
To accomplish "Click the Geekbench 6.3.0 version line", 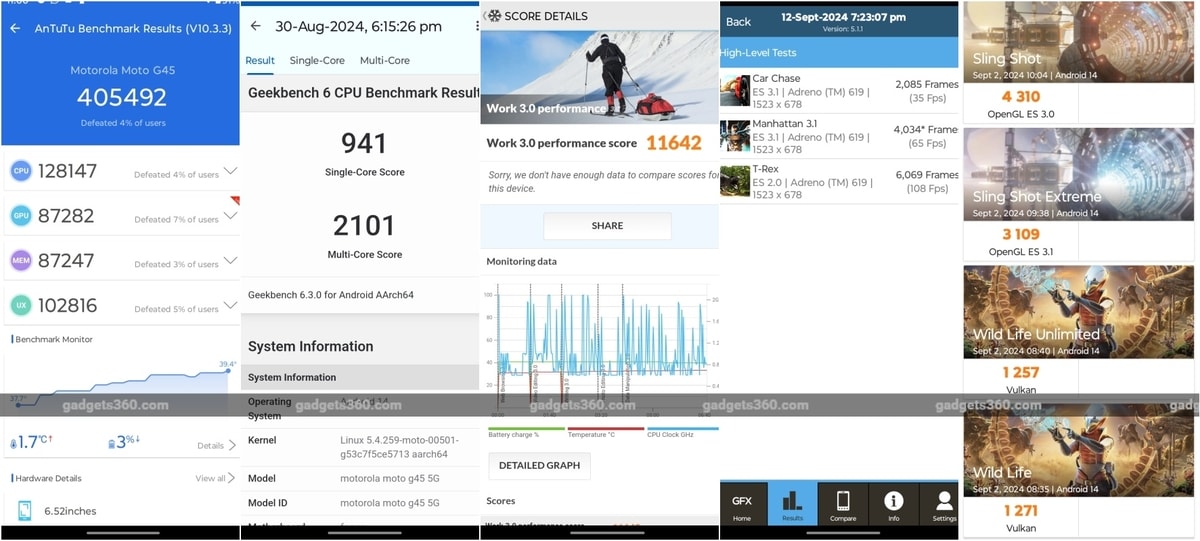I will (331, 295).
